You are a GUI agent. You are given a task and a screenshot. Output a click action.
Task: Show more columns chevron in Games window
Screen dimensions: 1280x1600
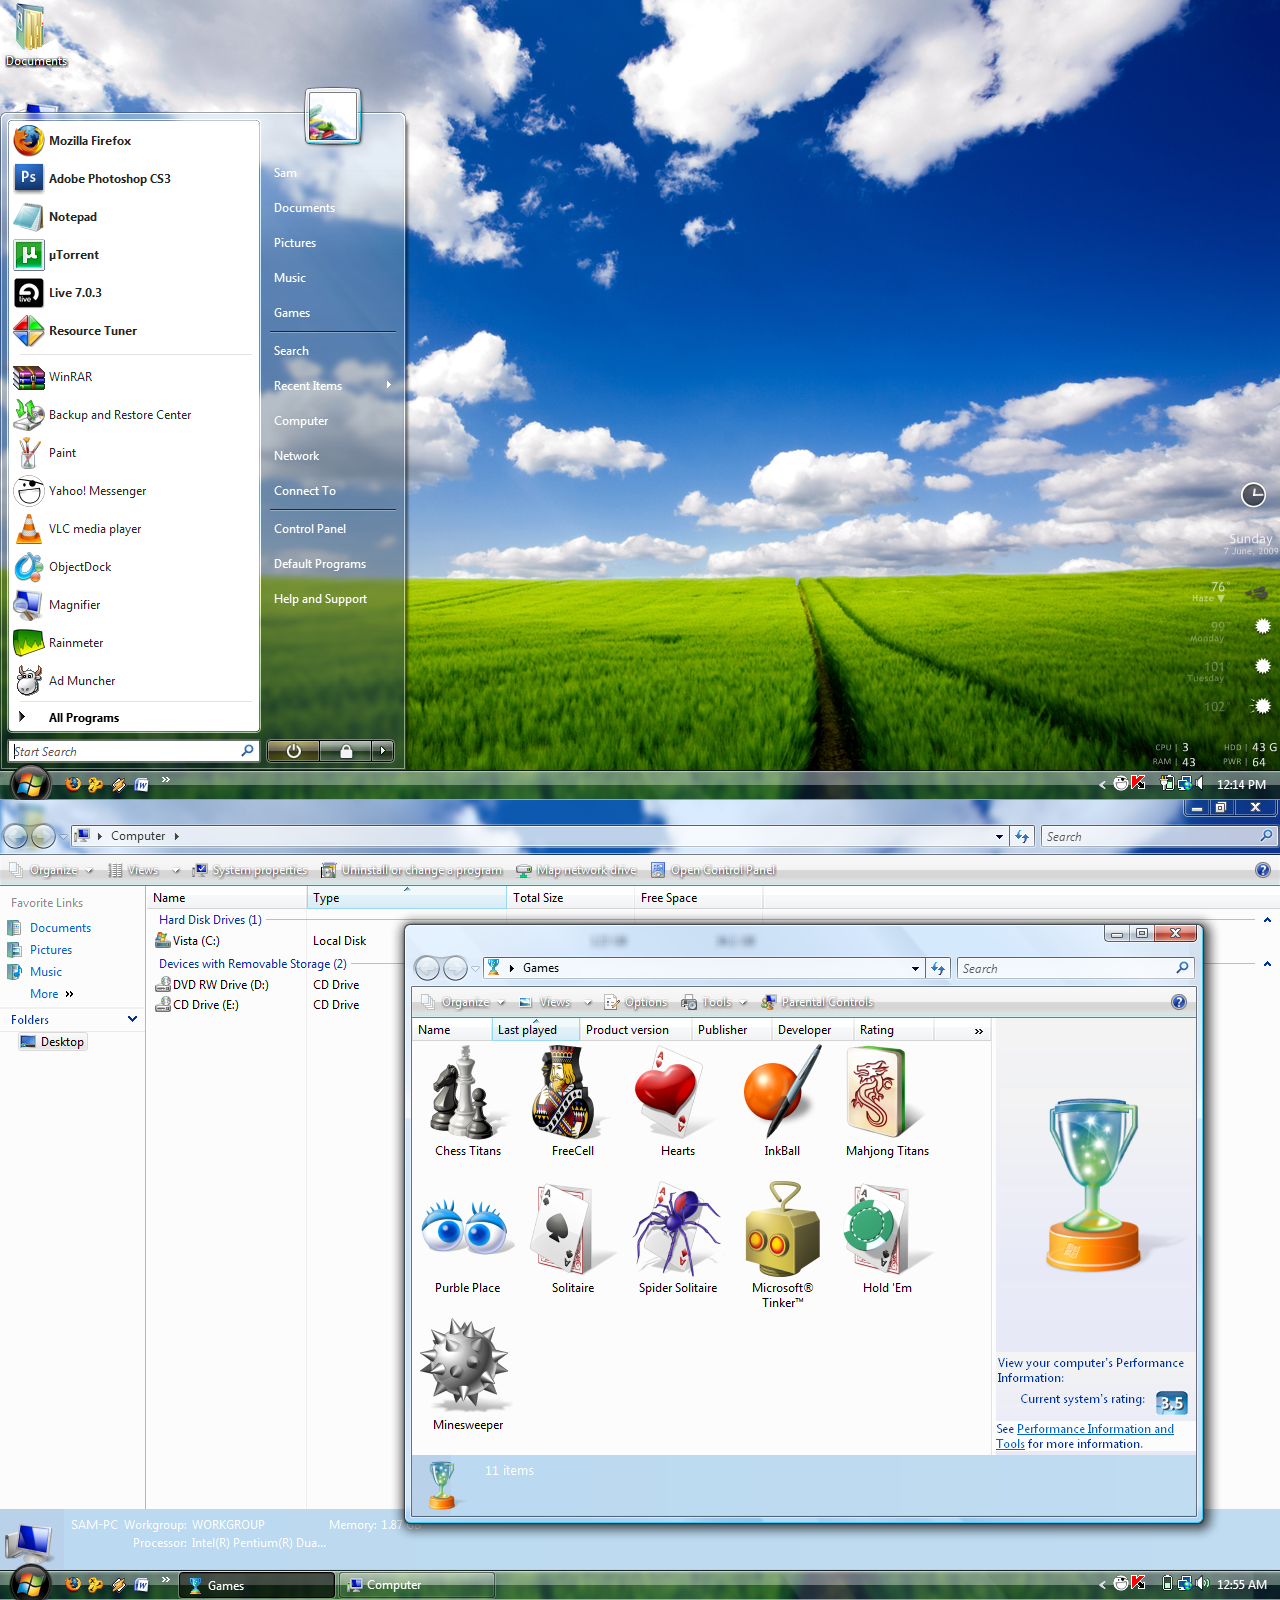point(978,1031)
